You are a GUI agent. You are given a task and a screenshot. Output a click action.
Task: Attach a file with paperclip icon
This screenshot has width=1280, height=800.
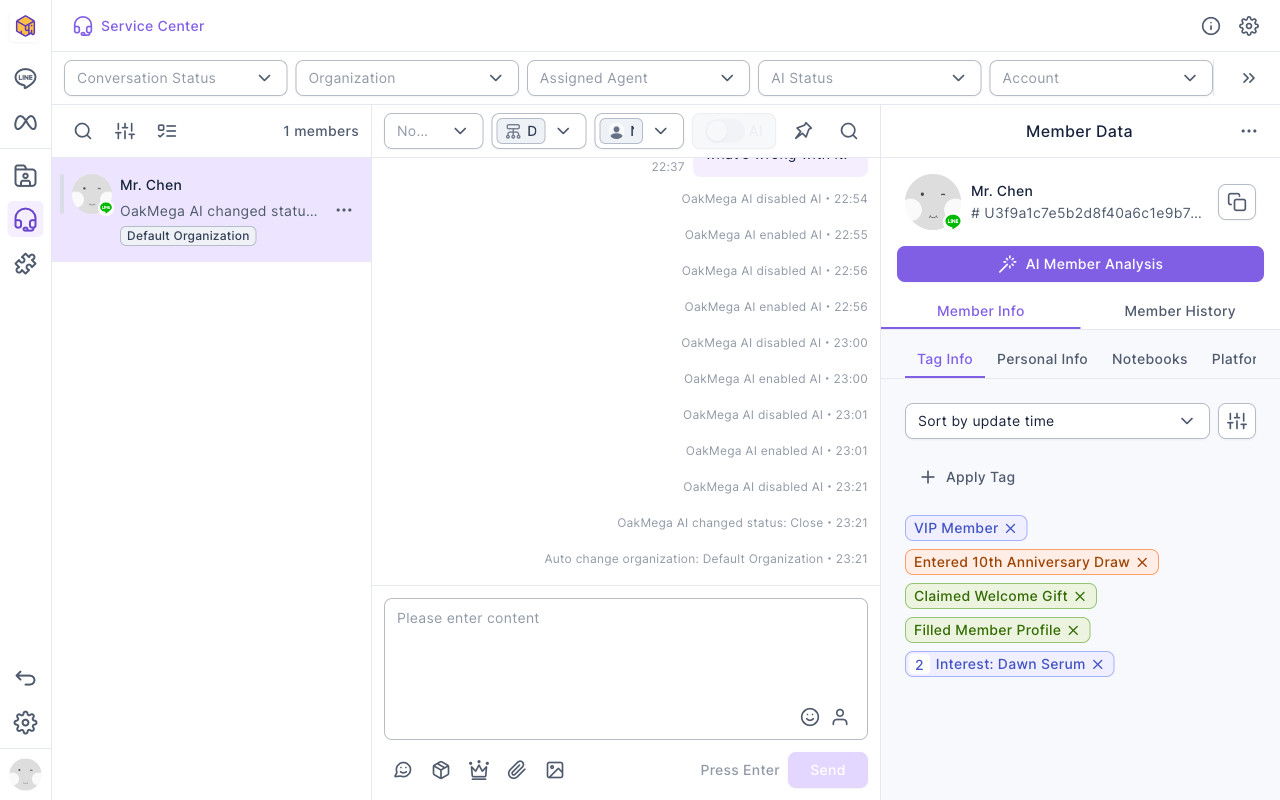[517, 770]
